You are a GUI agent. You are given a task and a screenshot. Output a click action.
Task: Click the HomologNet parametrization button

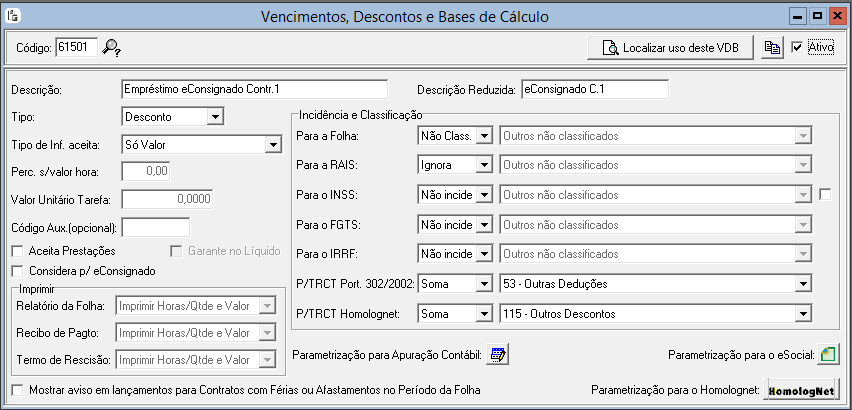pyautogui.click(x=801, y=390)
